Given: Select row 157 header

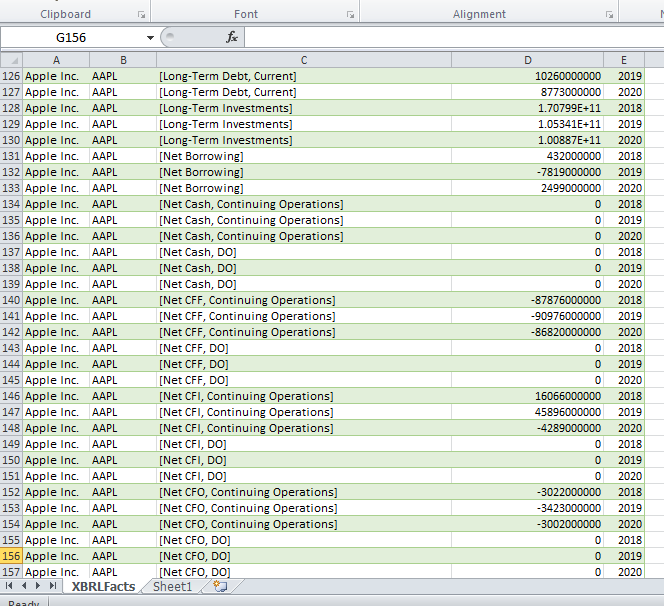Looking at the screenshot, I should [11, 572].
